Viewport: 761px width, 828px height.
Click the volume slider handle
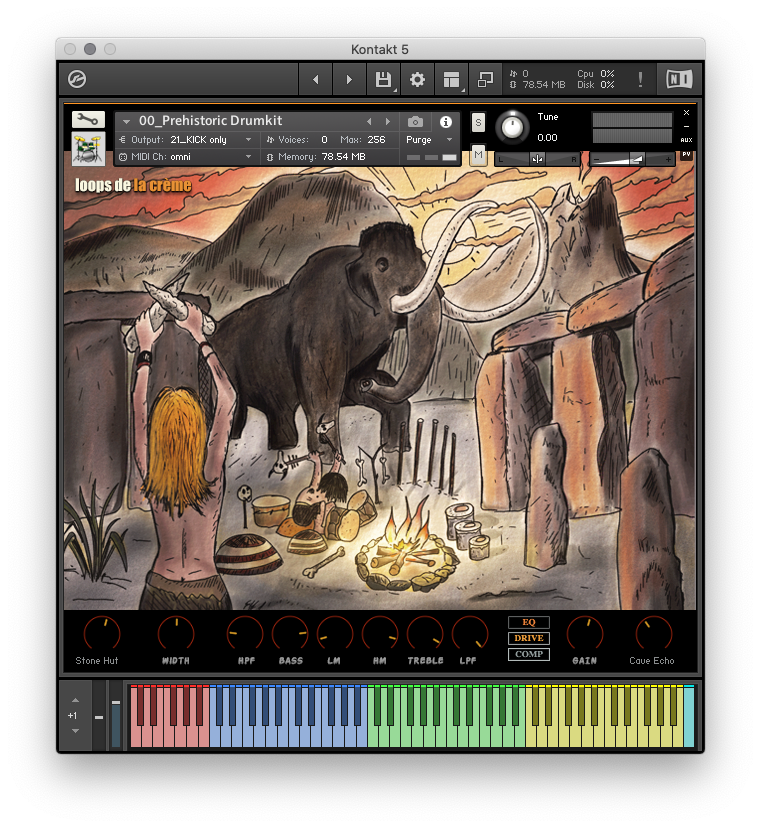[637, 159]
